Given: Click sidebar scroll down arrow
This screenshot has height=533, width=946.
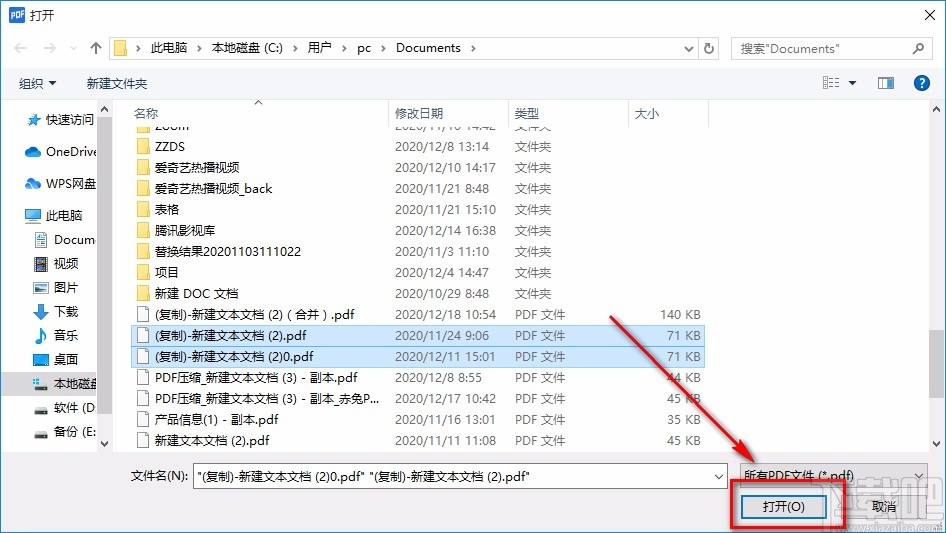Looking at the screenshot, I should pos(104,444).
